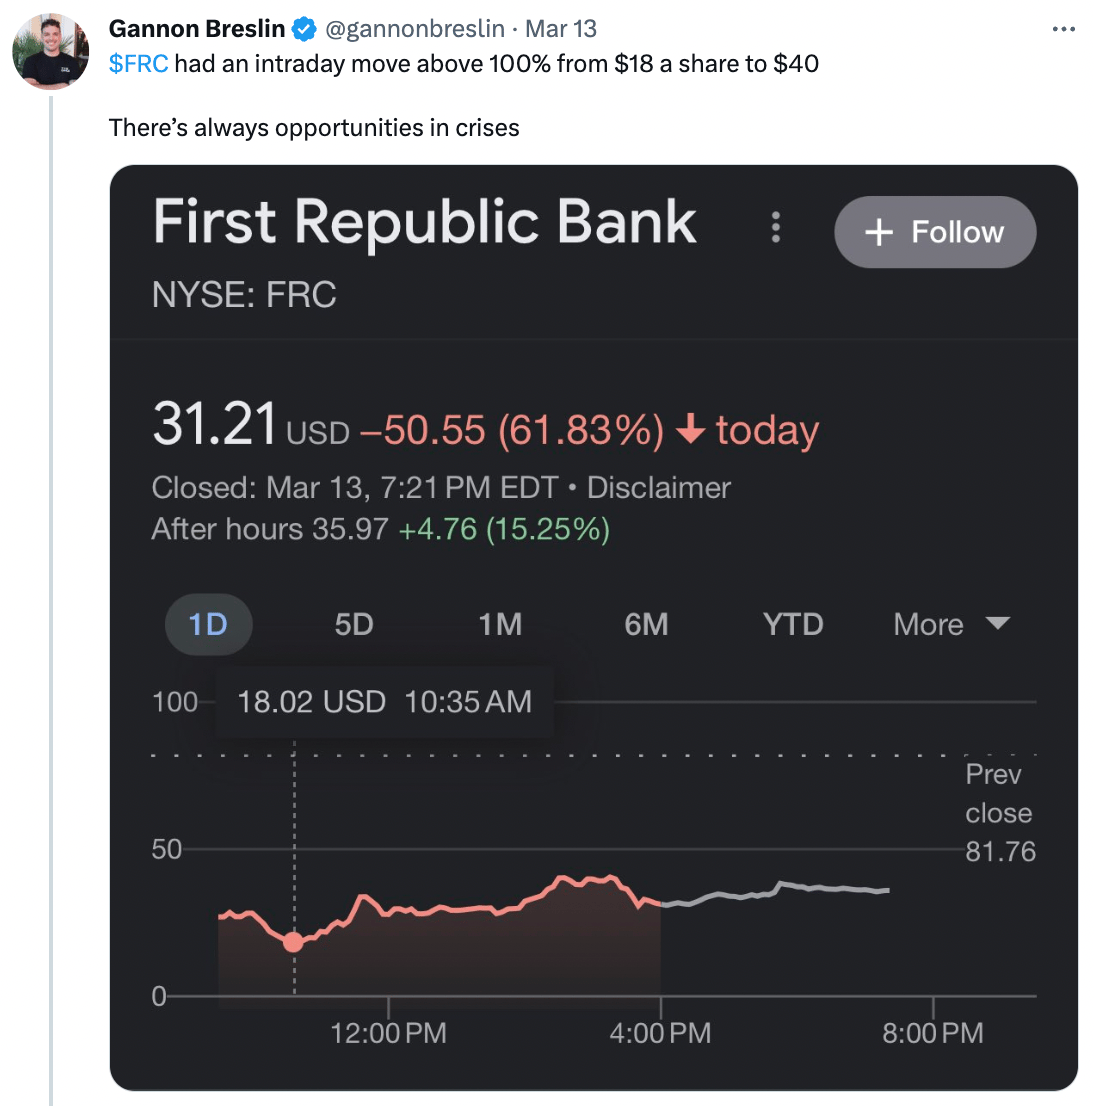Select the 1D time range tab
1094x1106 pixels.
click(x=208, y=624)
